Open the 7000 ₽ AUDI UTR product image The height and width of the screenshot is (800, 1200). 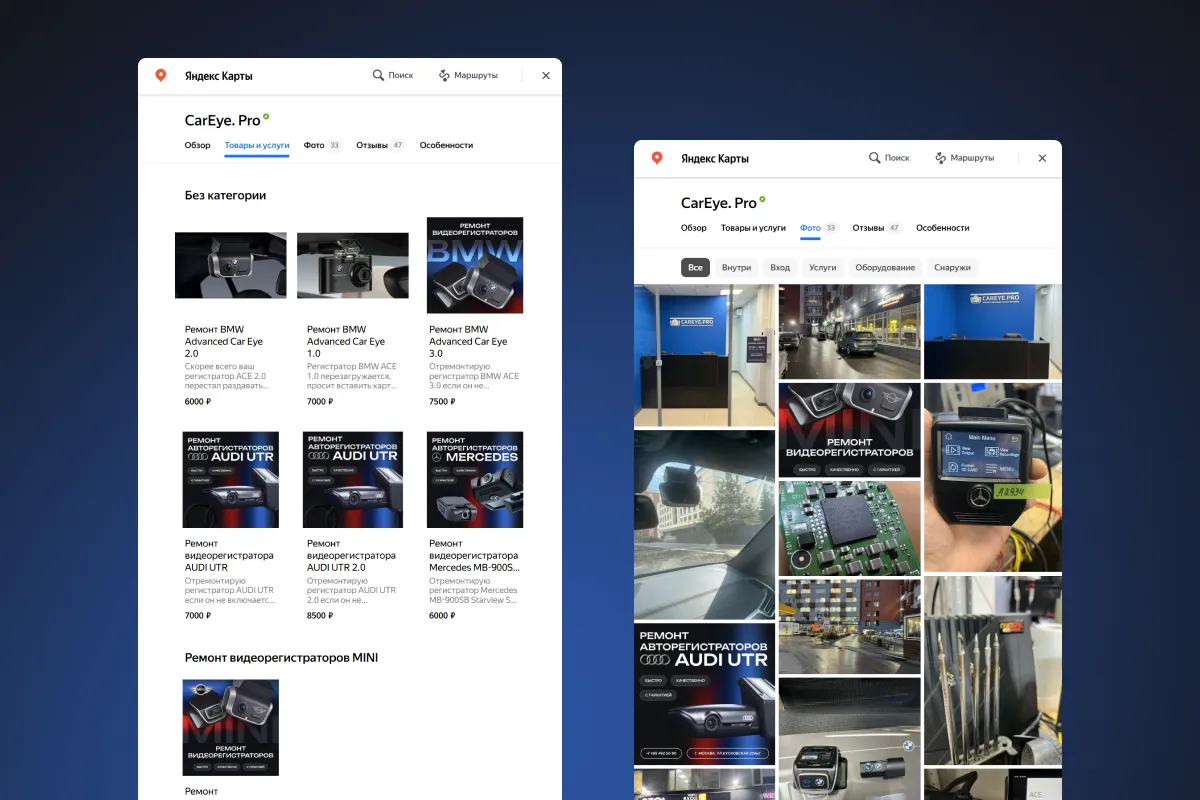[x=231, y=480]
